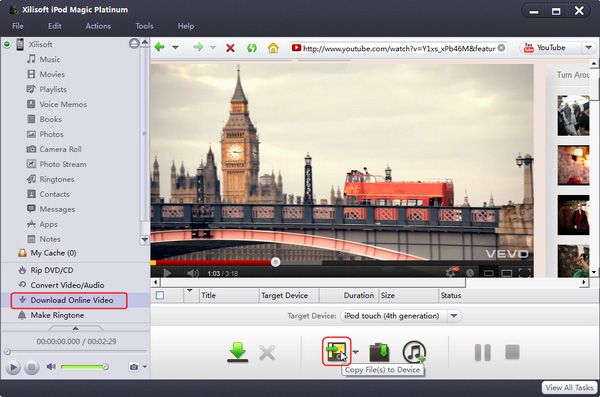Viewport: 600px width, 397px height.
Task: Open the File menu
Action: coord(18,26)
